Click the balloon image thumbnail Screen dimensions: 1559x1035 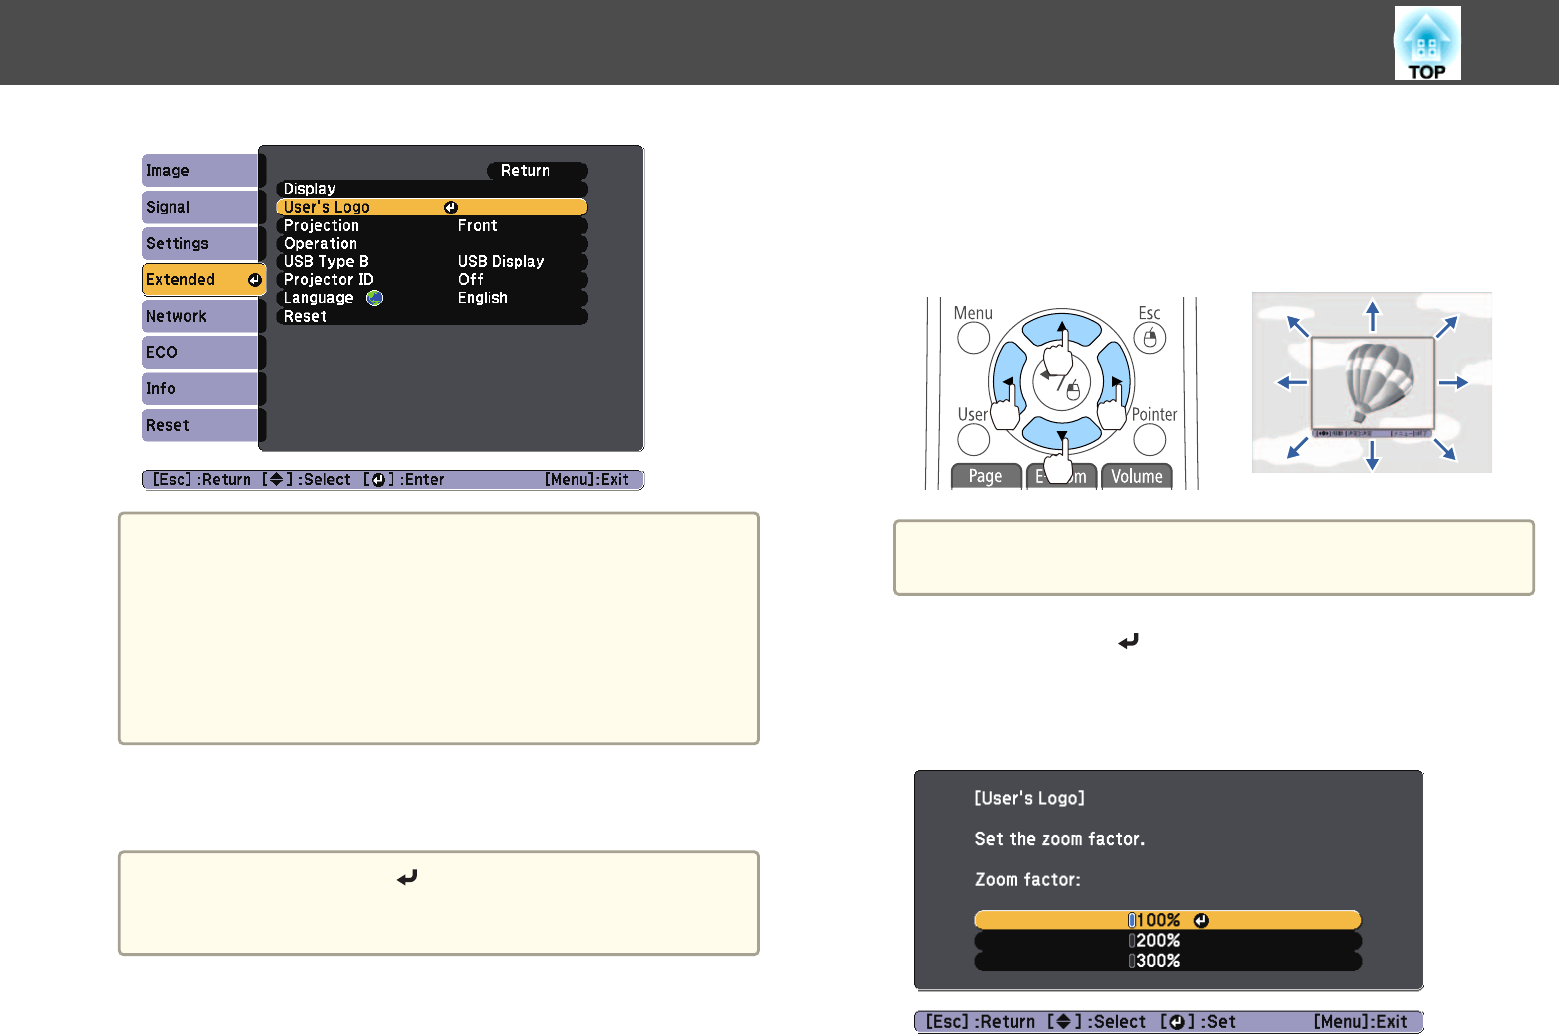(x=1372, y=383)
